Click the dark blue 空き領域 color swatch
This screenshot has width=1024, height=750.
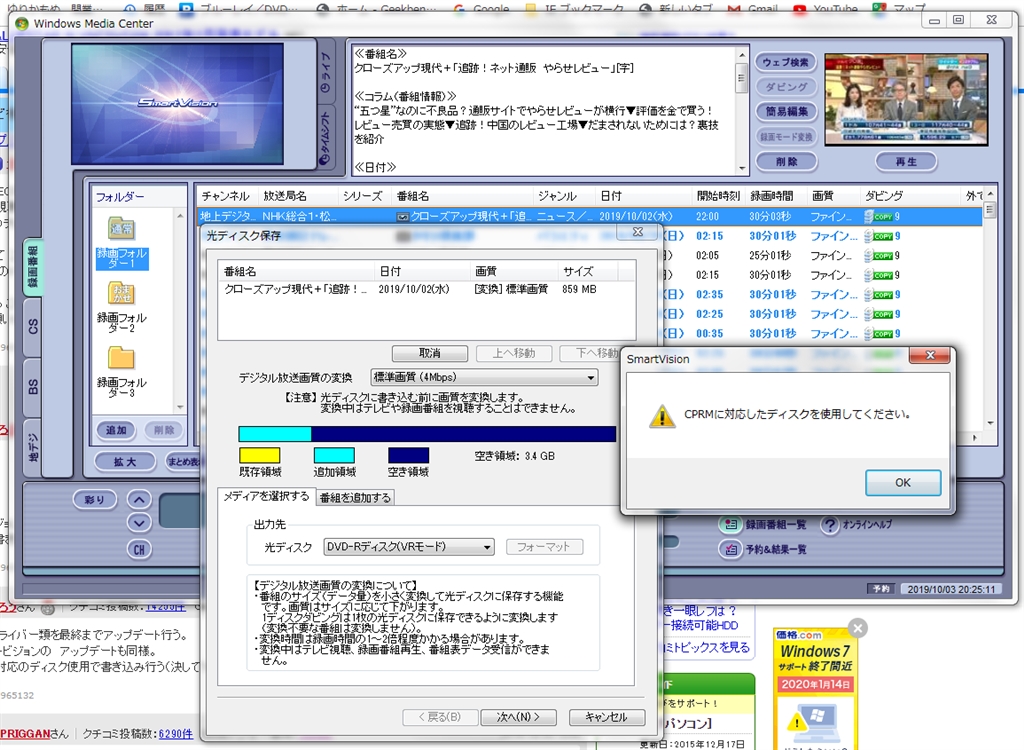[x=408, y=455]
